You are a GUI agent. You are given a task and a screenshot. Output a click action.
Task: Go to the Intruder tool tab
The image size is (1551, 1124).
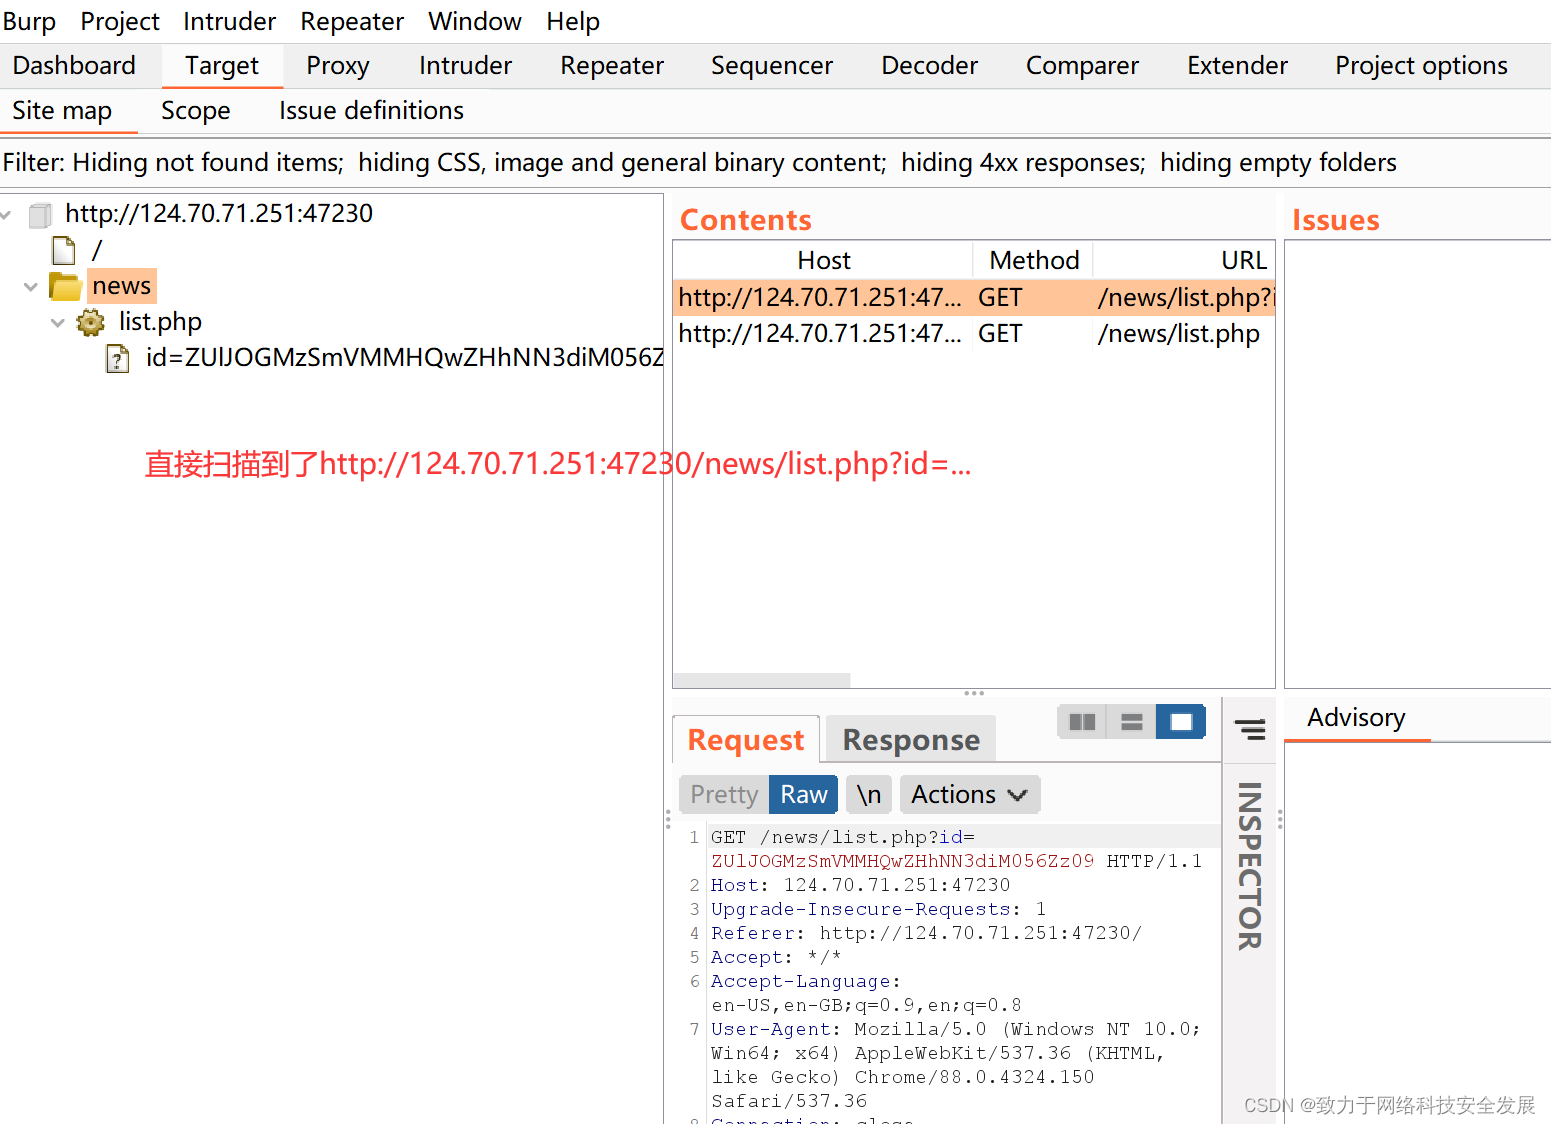pyautogui.click(x=466, y=66)
